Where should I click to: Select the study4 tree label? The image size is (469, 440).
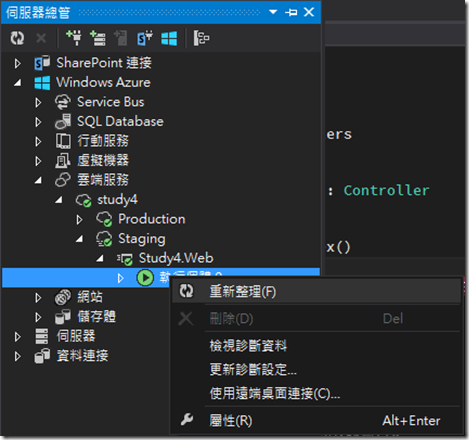pyautogui.click(x=117, y=200)
